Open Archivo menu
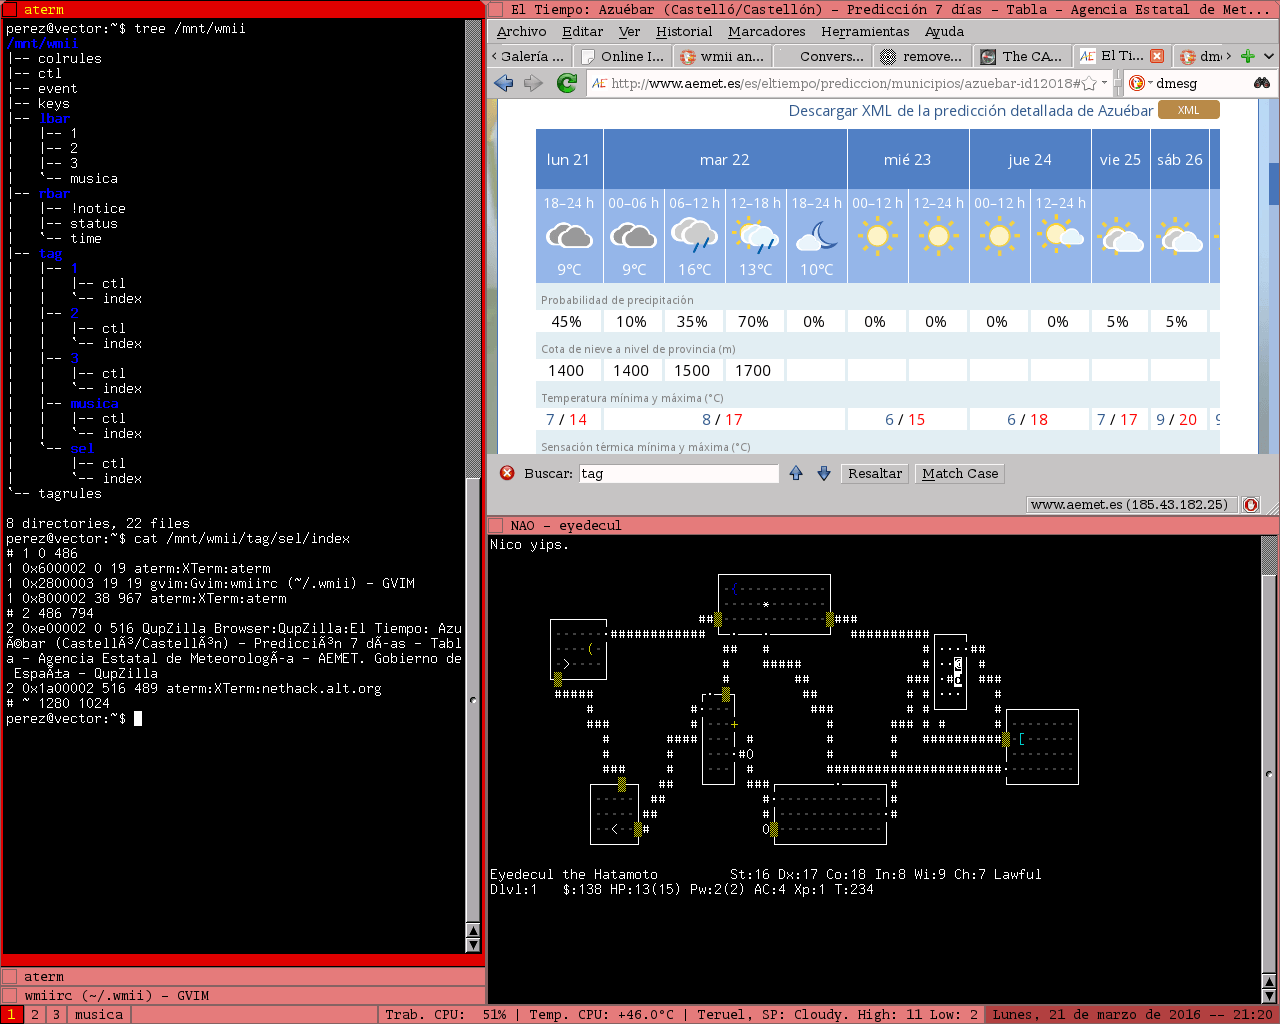 tap(521, 31)
